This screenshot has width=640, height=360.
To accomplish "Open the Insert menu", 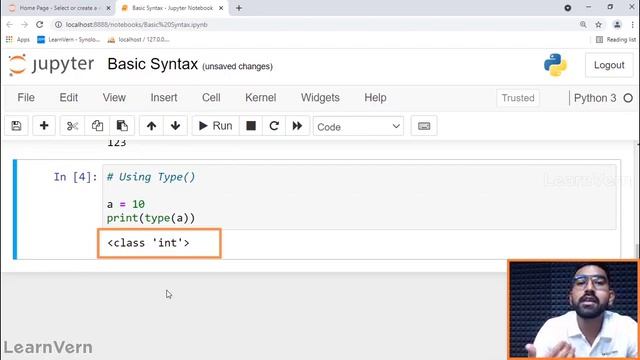I will [x=164, y=98].
